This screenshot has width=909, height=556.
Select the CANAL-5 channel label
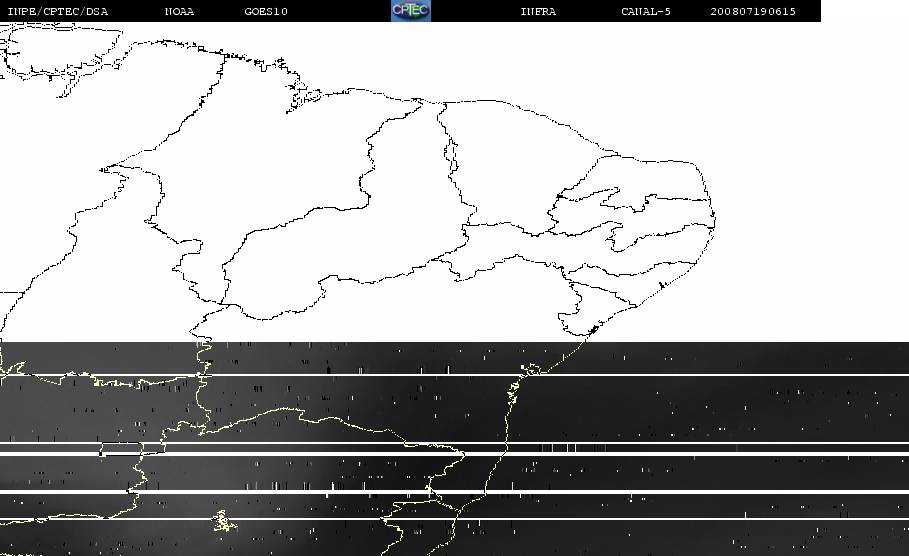click(x=646, y=12)
